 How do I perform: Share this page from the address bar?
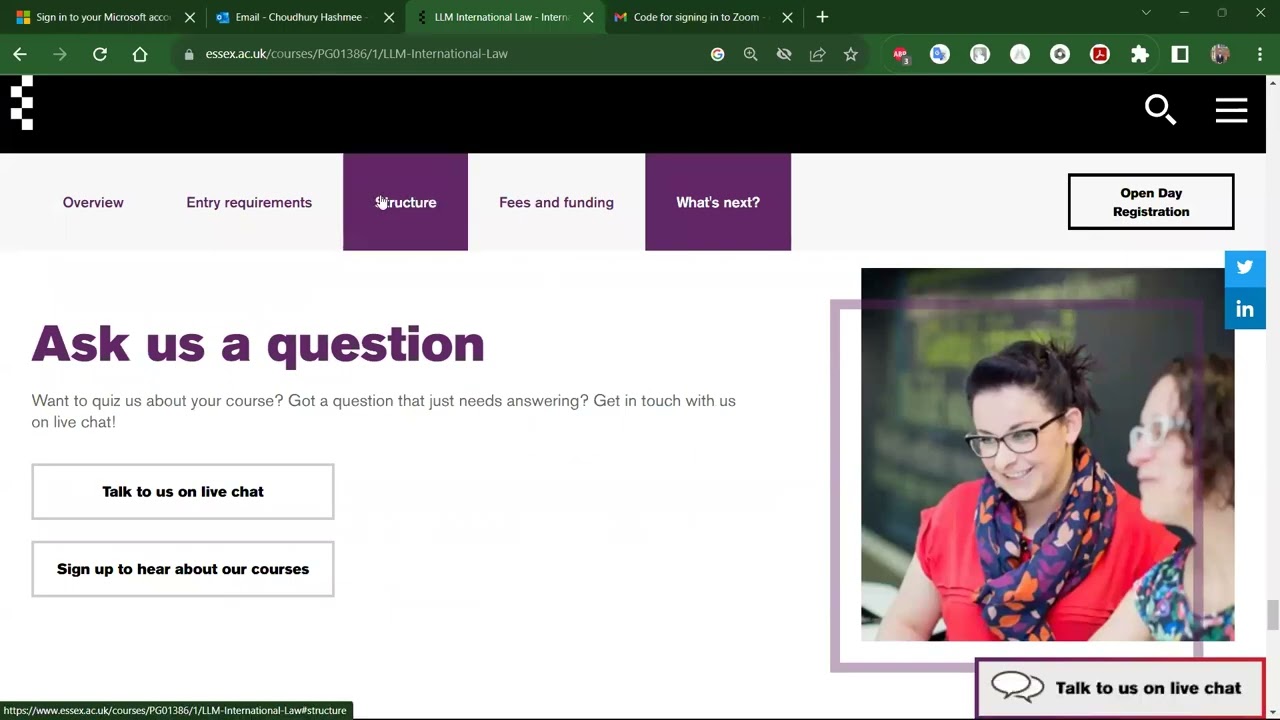click(817, 54)
